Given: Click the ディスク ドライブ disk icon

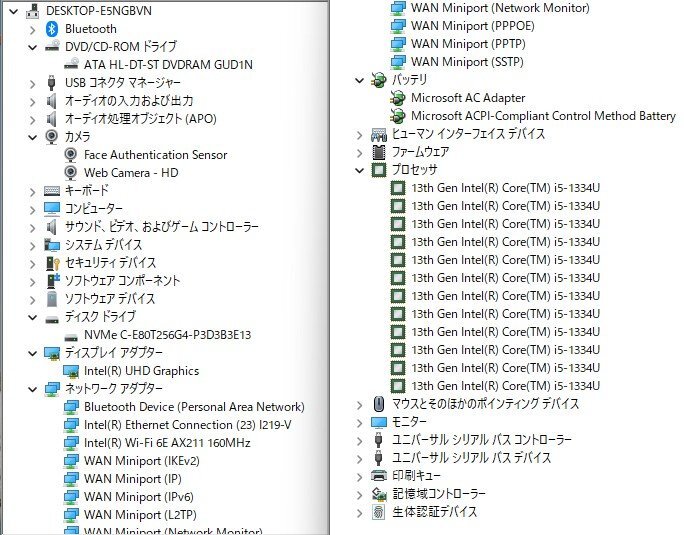Looking at the screenshot, I should click(52, 319).
